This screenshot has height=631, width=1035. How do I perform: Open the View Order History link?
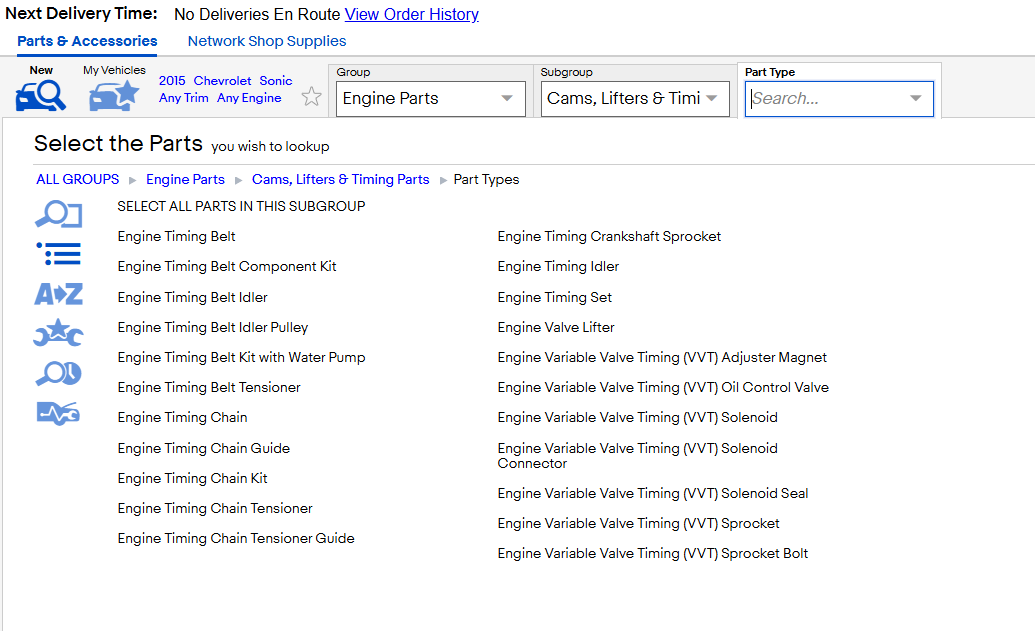(412, 15)
